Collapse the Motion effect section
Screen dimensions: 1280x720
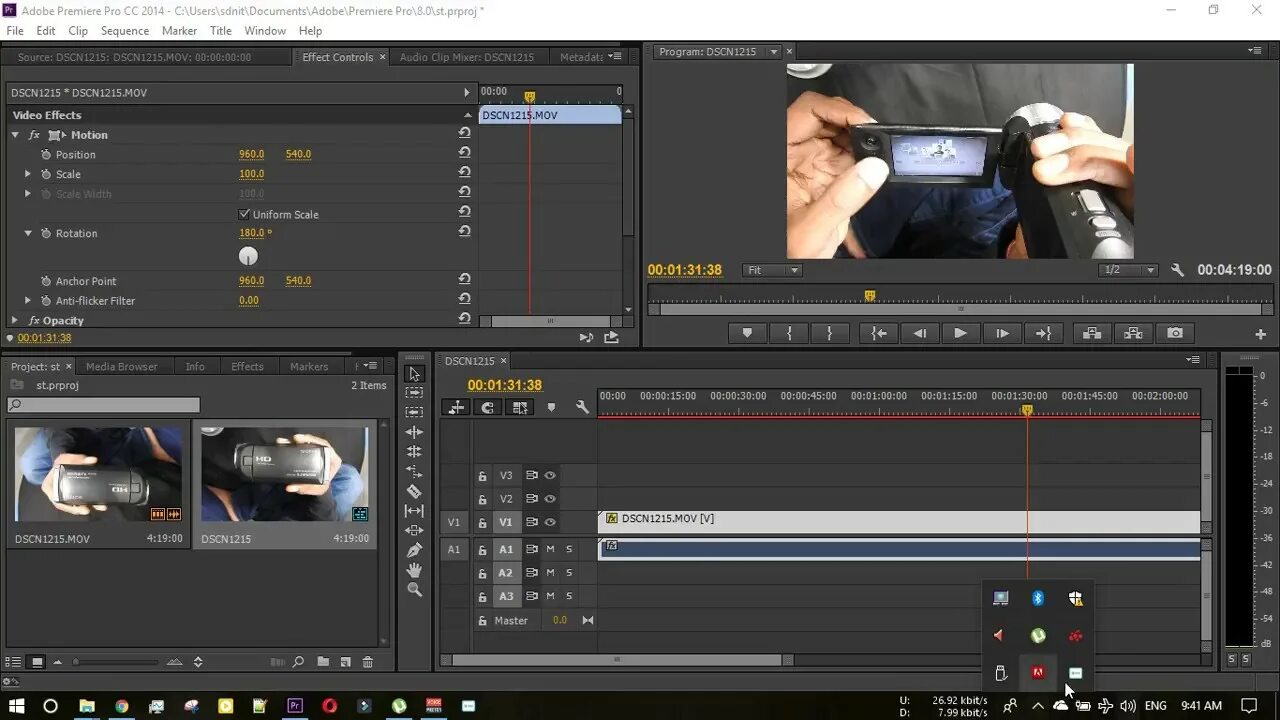pos(15,135)
